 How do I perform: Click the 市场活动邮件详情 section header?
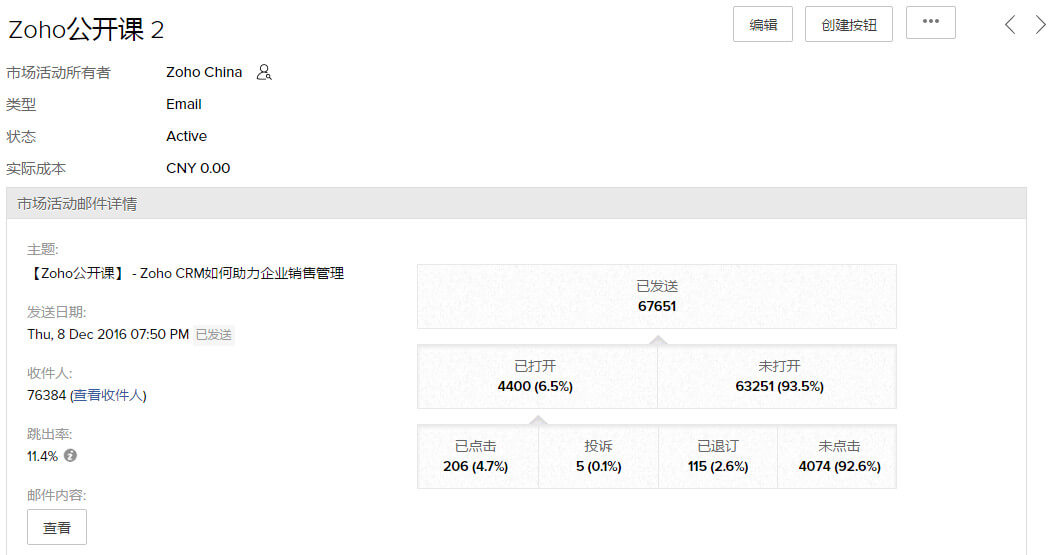pos(516,203)
